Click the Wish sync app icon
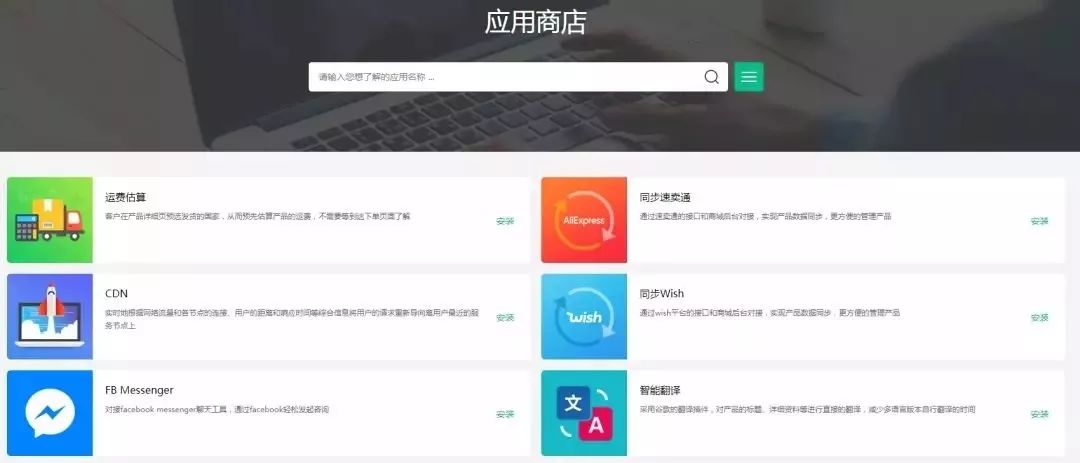Image resolution: width=1080 pixels, height=463 pixels. 584,316
